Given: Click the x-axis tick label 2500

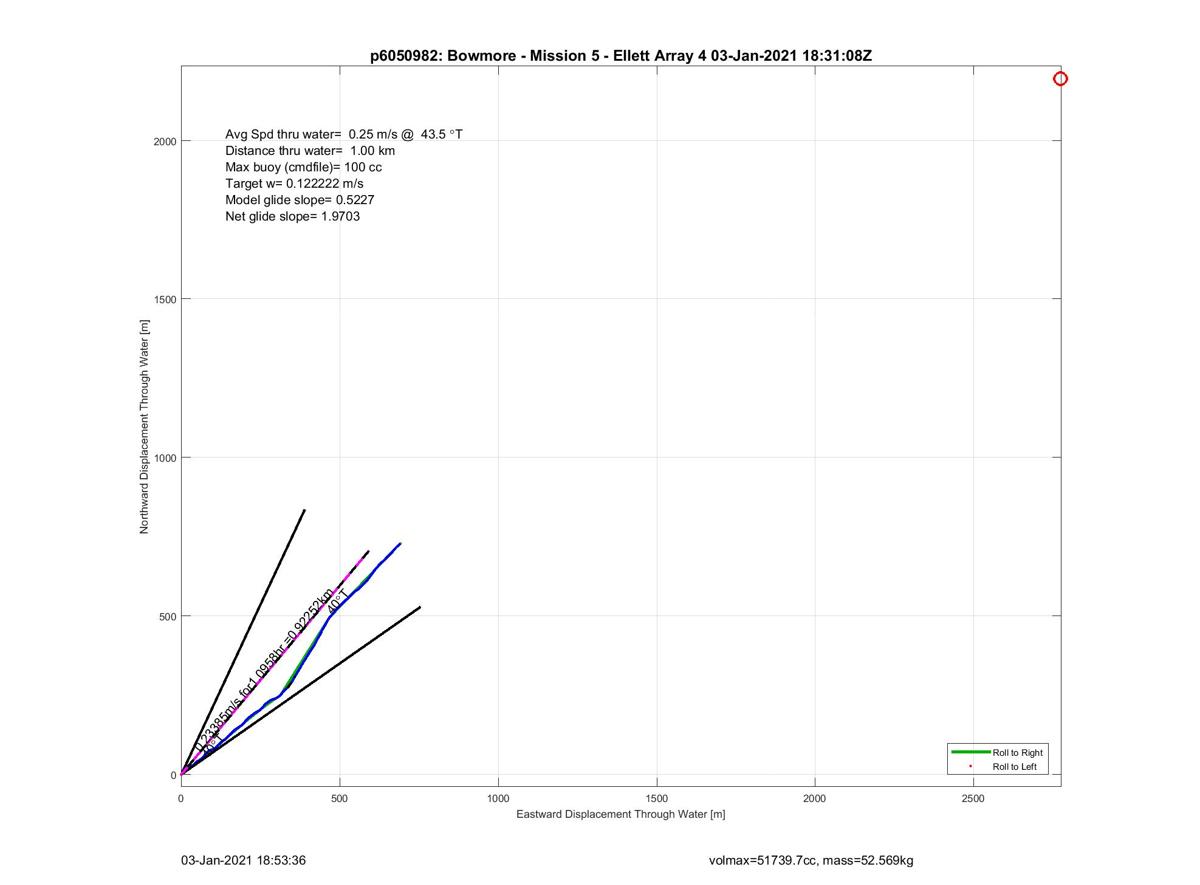Looking at the screenshot, I should point(973,799).
